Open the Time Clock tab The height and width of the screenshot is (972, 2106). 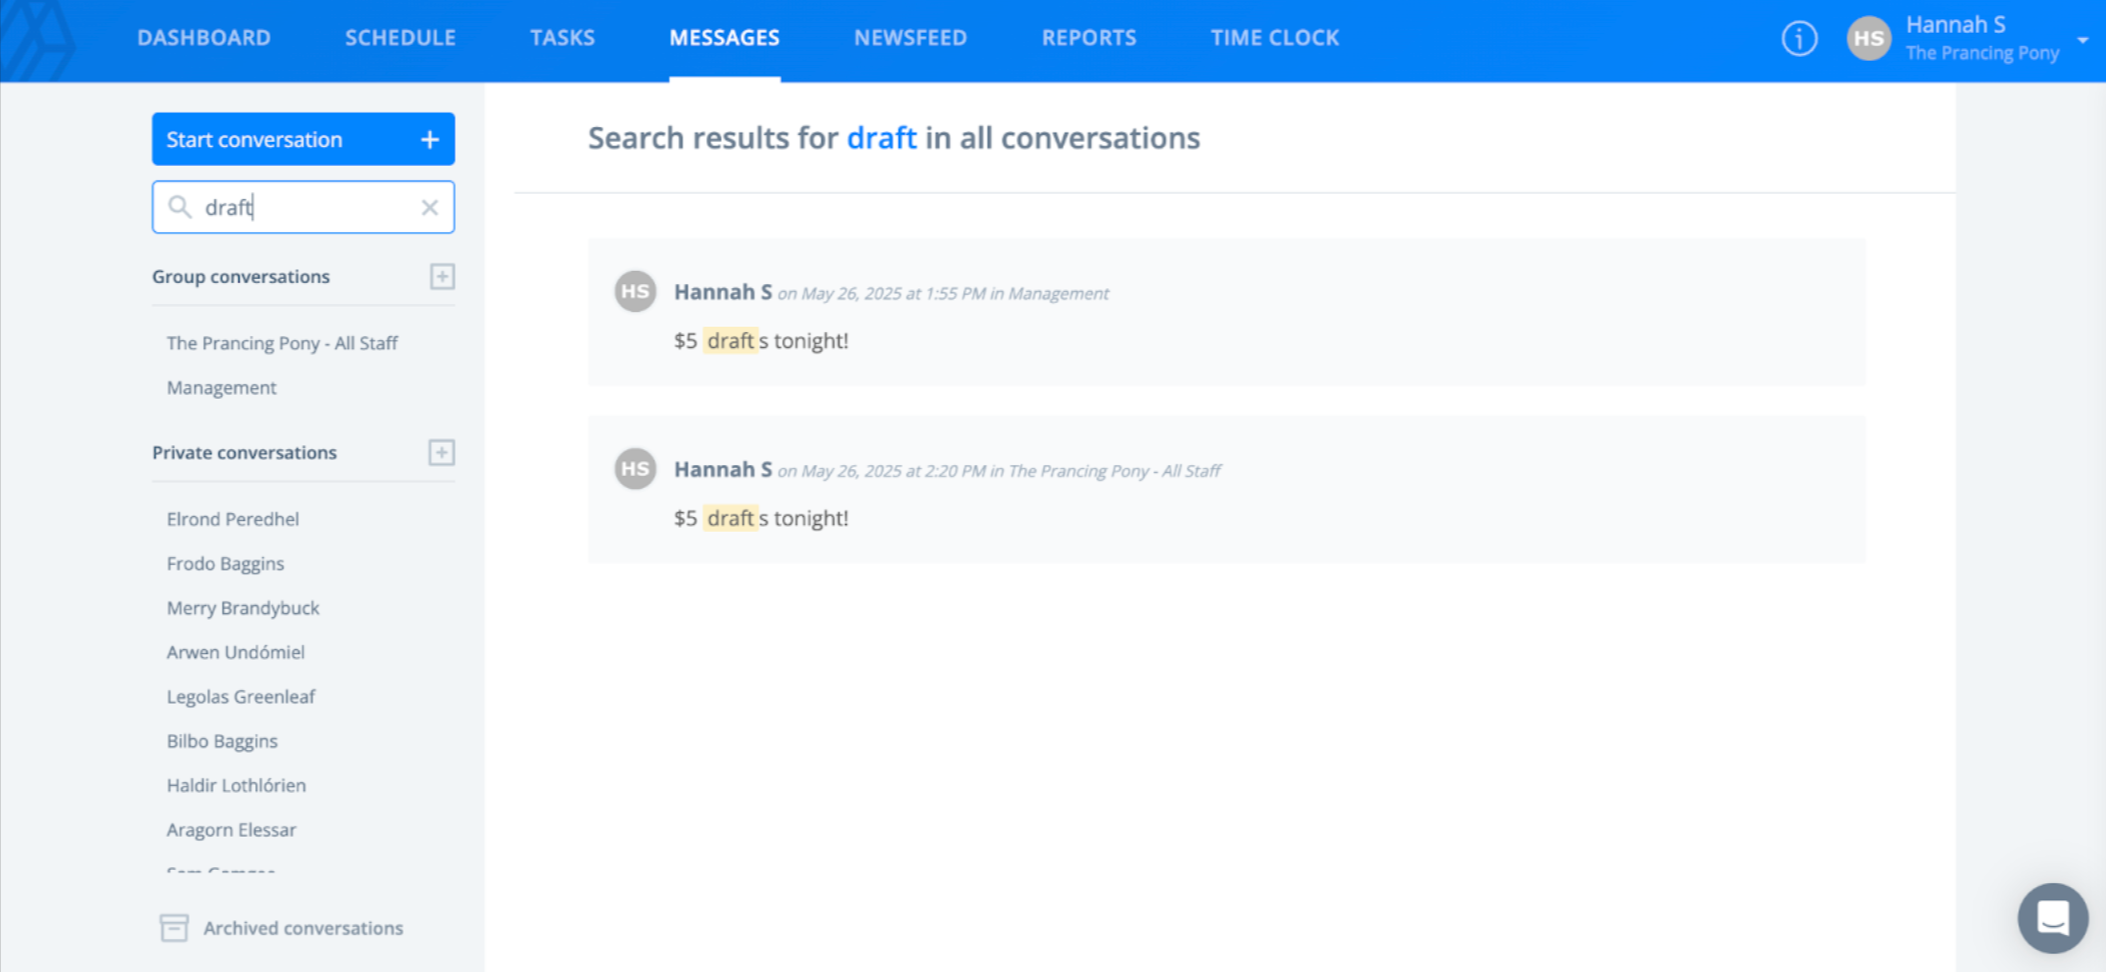click(1274, 38)
